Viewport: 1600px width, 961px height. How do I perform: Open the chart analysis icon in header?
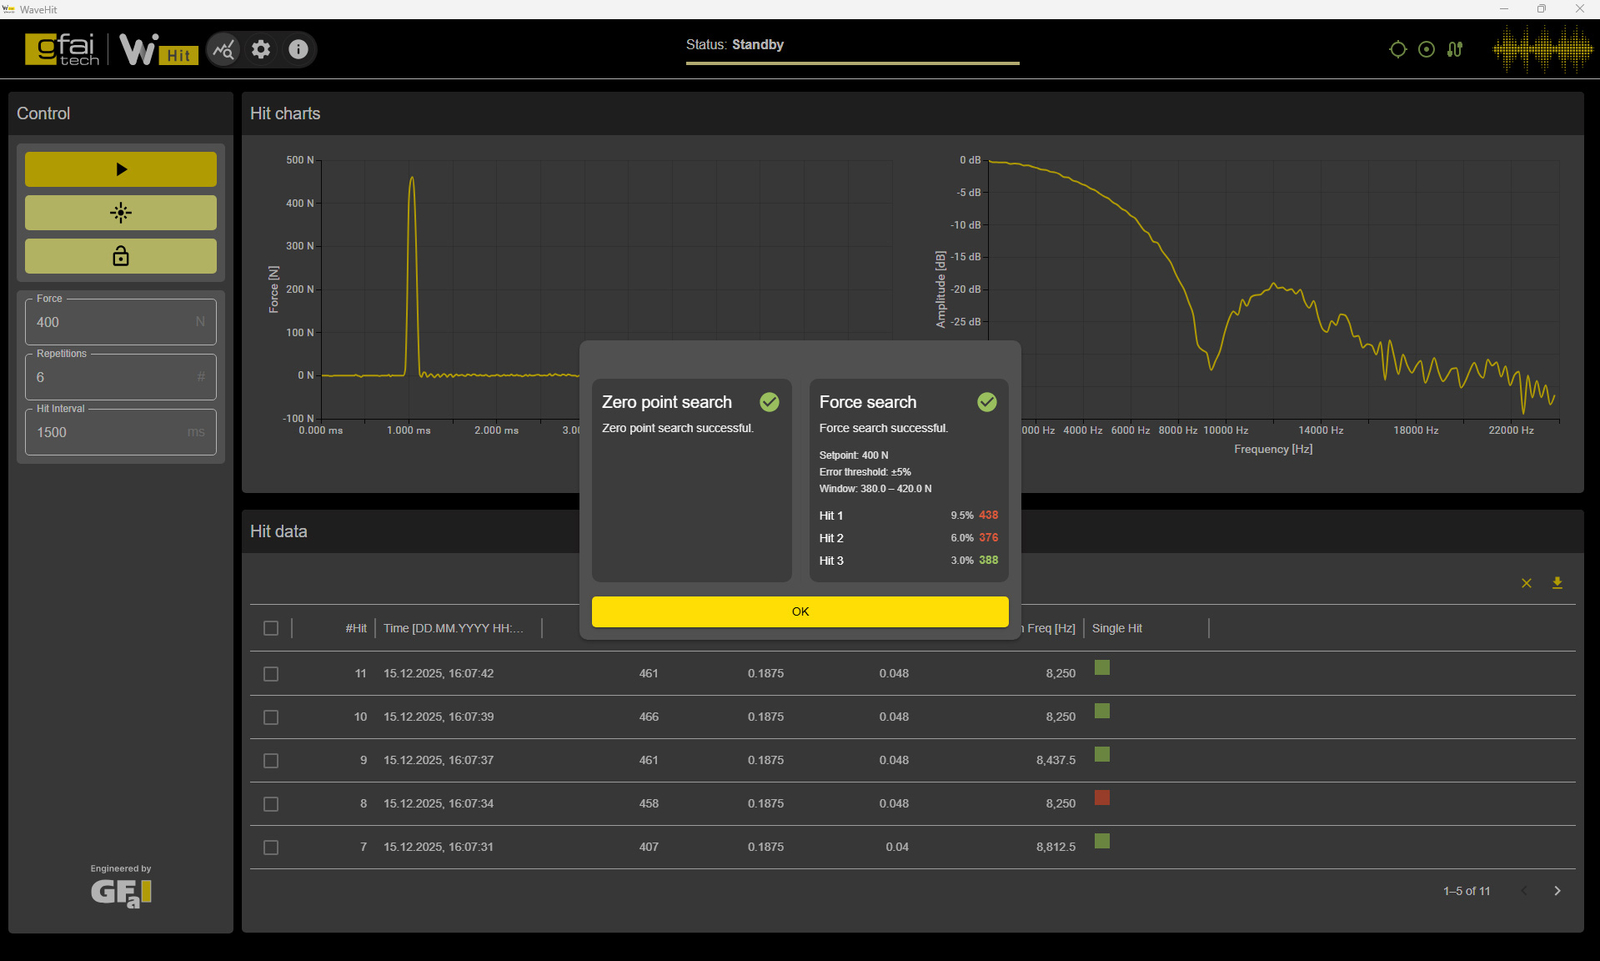[224, 49]
